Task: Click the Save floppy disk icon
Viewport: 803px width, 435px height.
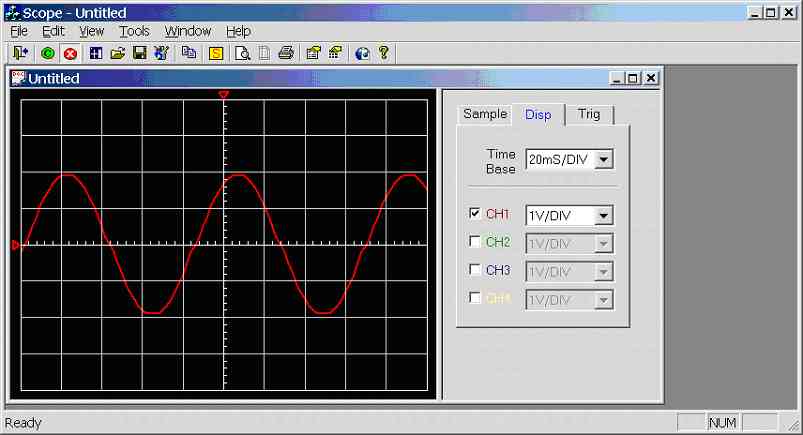Action: [140, 53]
